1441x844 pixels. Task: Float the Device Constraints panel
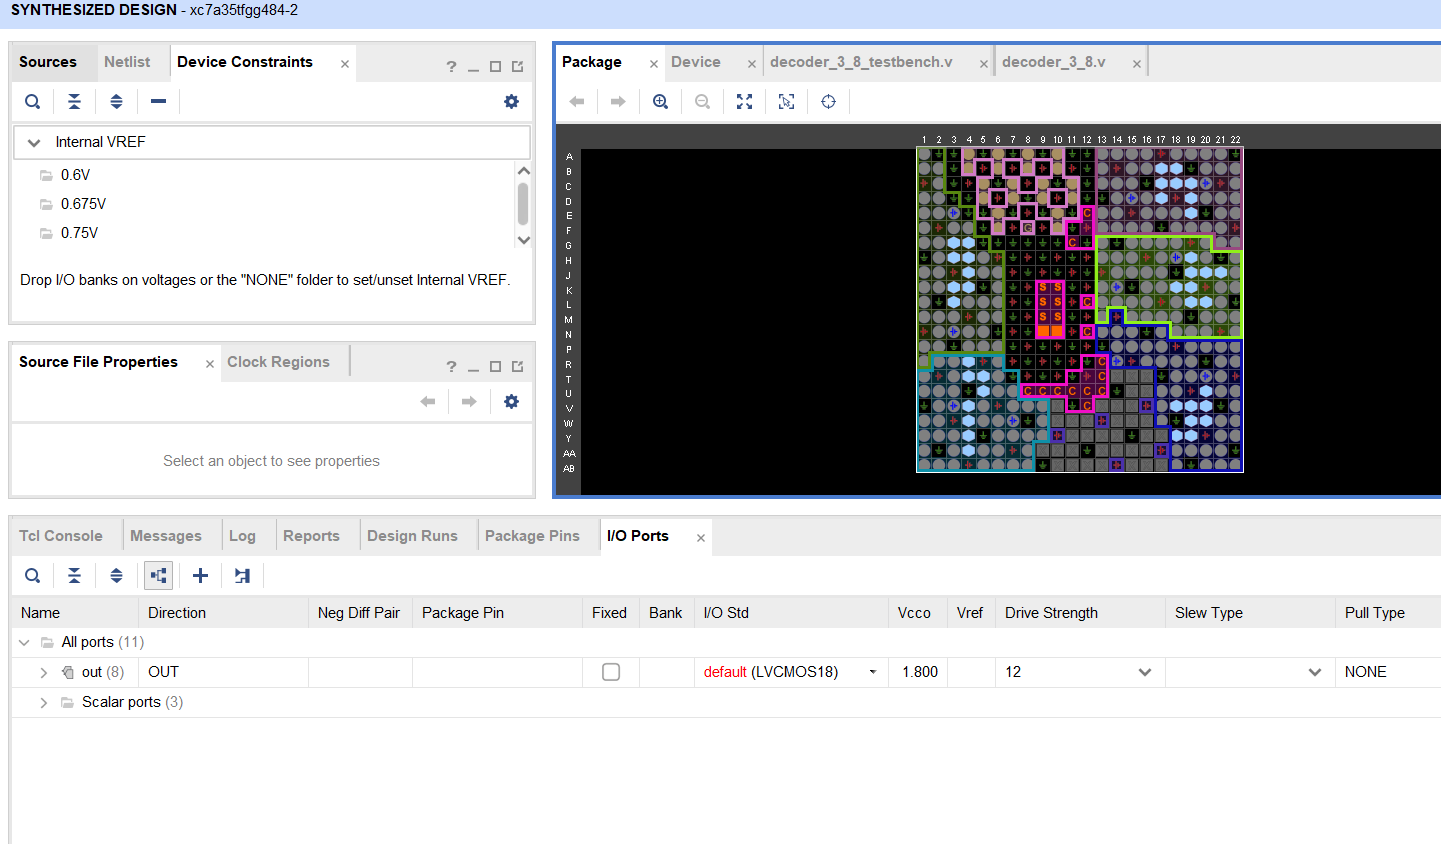click(517, 66)
